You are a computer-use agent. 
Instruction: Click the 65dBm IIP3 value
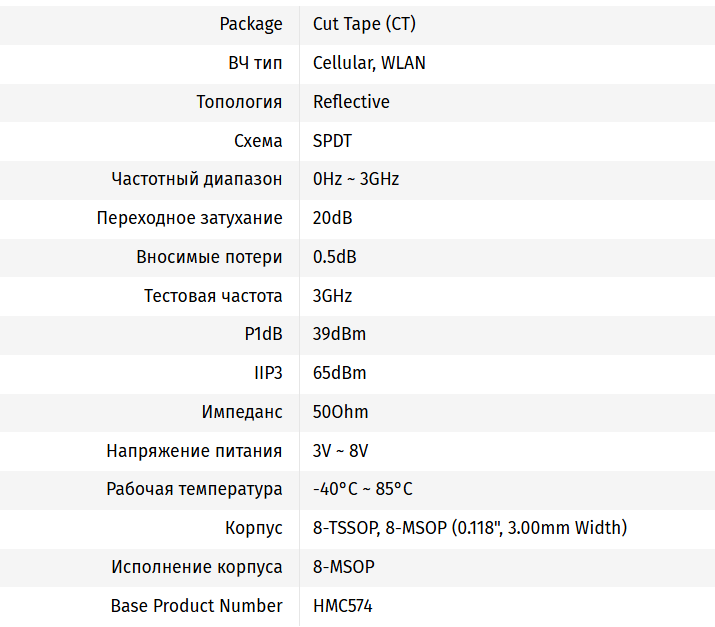[x=339, y=373]
